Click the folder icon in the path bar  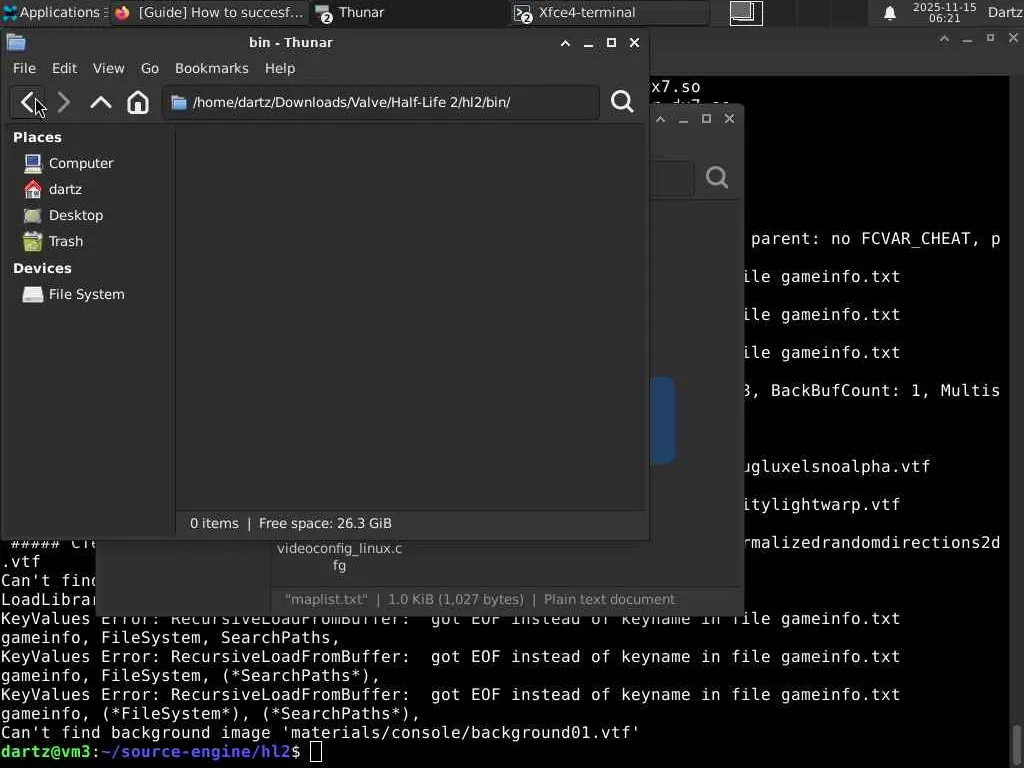[179, 103]
